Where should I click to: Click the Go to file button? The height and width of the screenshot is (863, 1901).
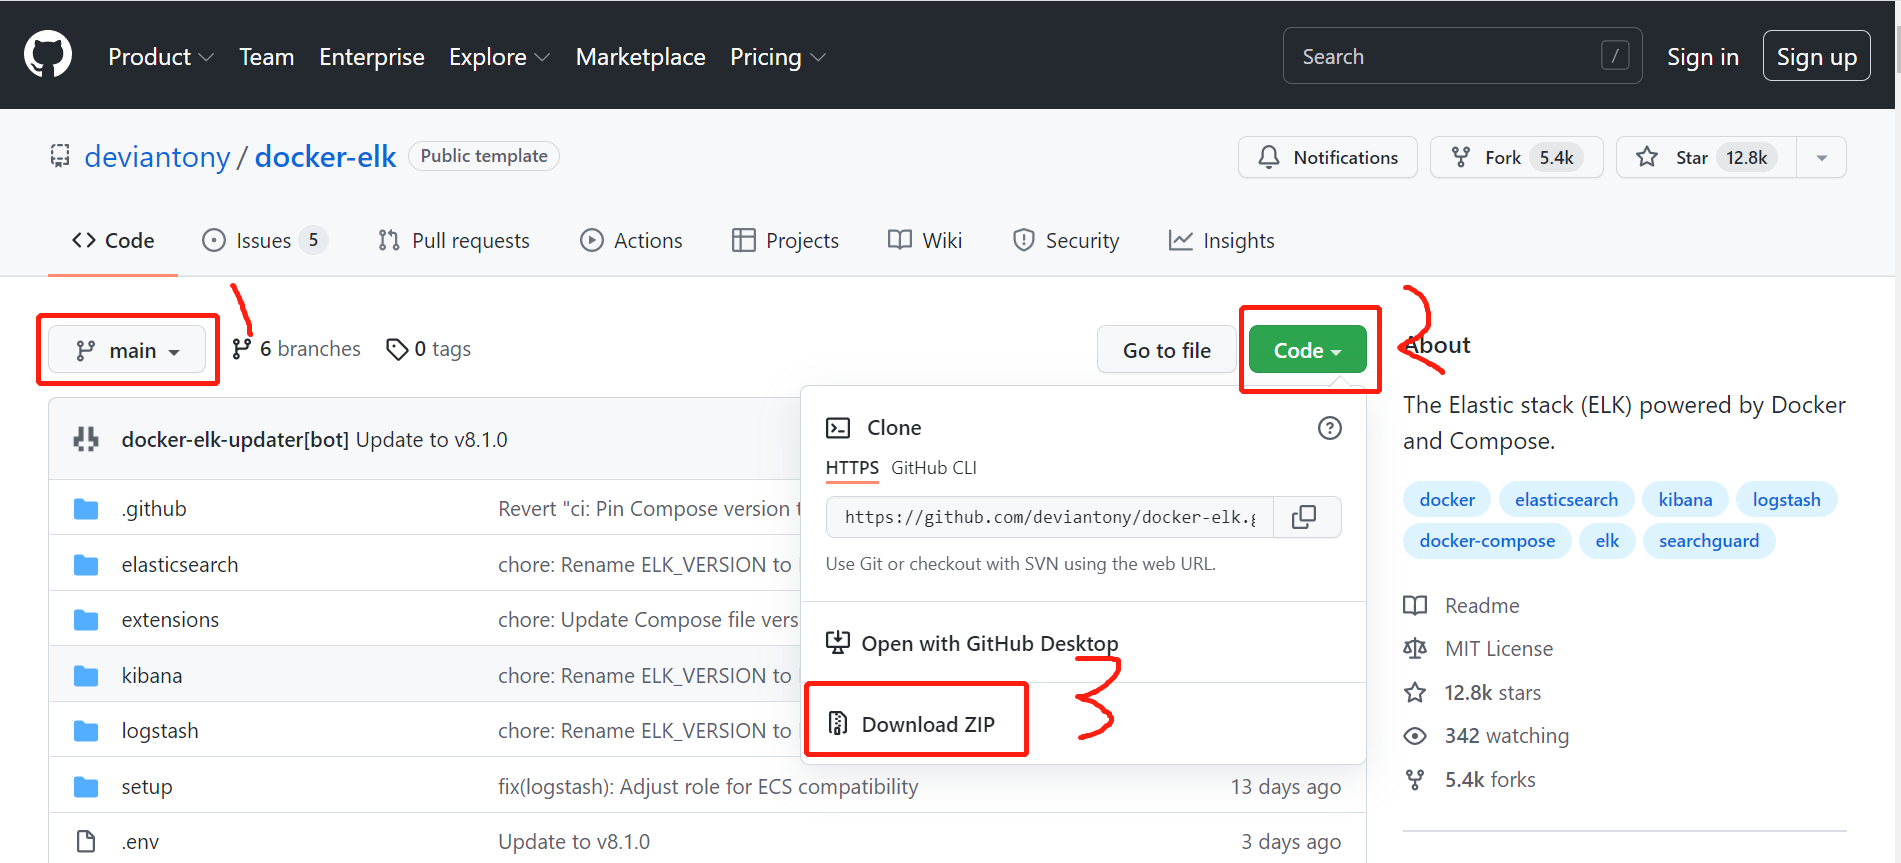pos(1166,350)
